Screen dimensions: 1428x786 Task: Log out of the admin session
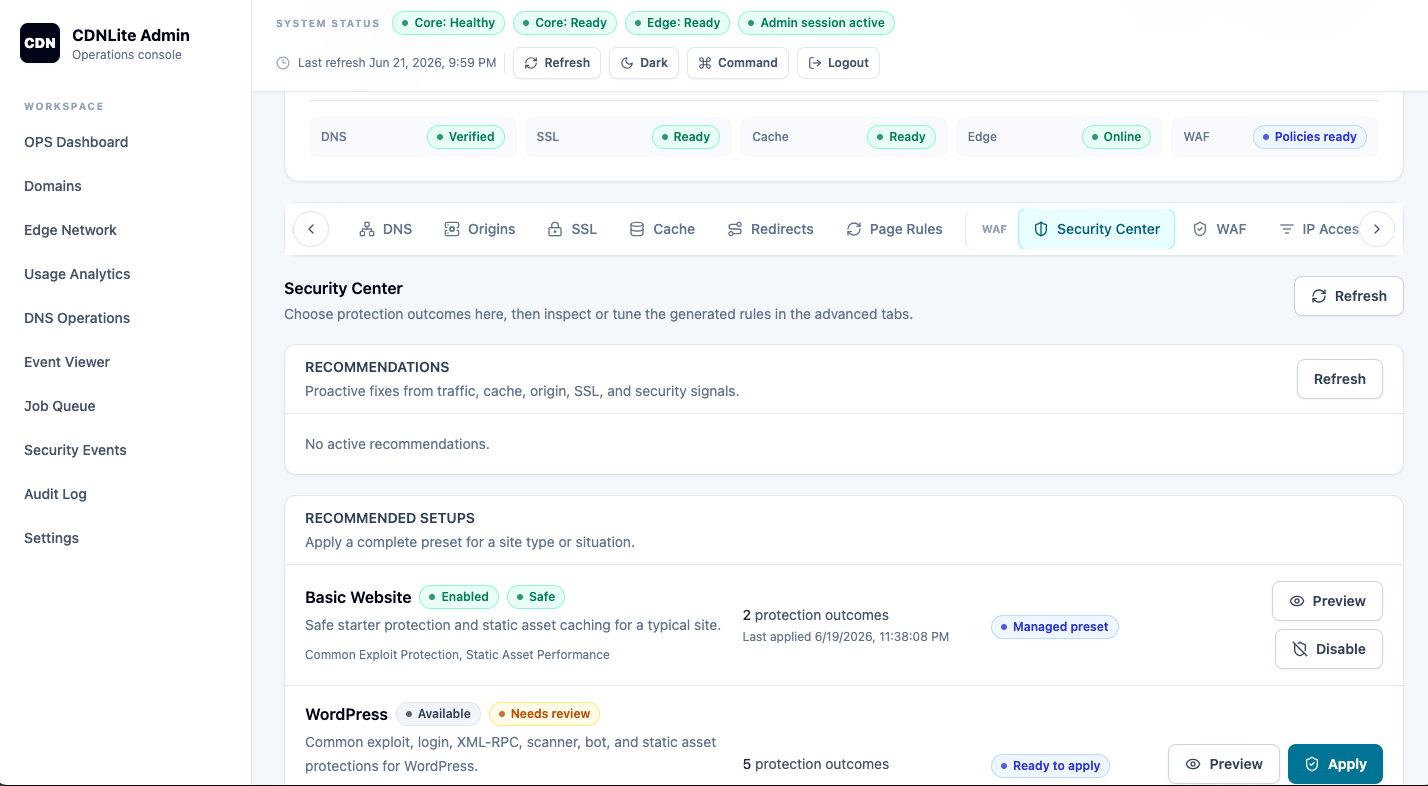click(x=838, y=63)
